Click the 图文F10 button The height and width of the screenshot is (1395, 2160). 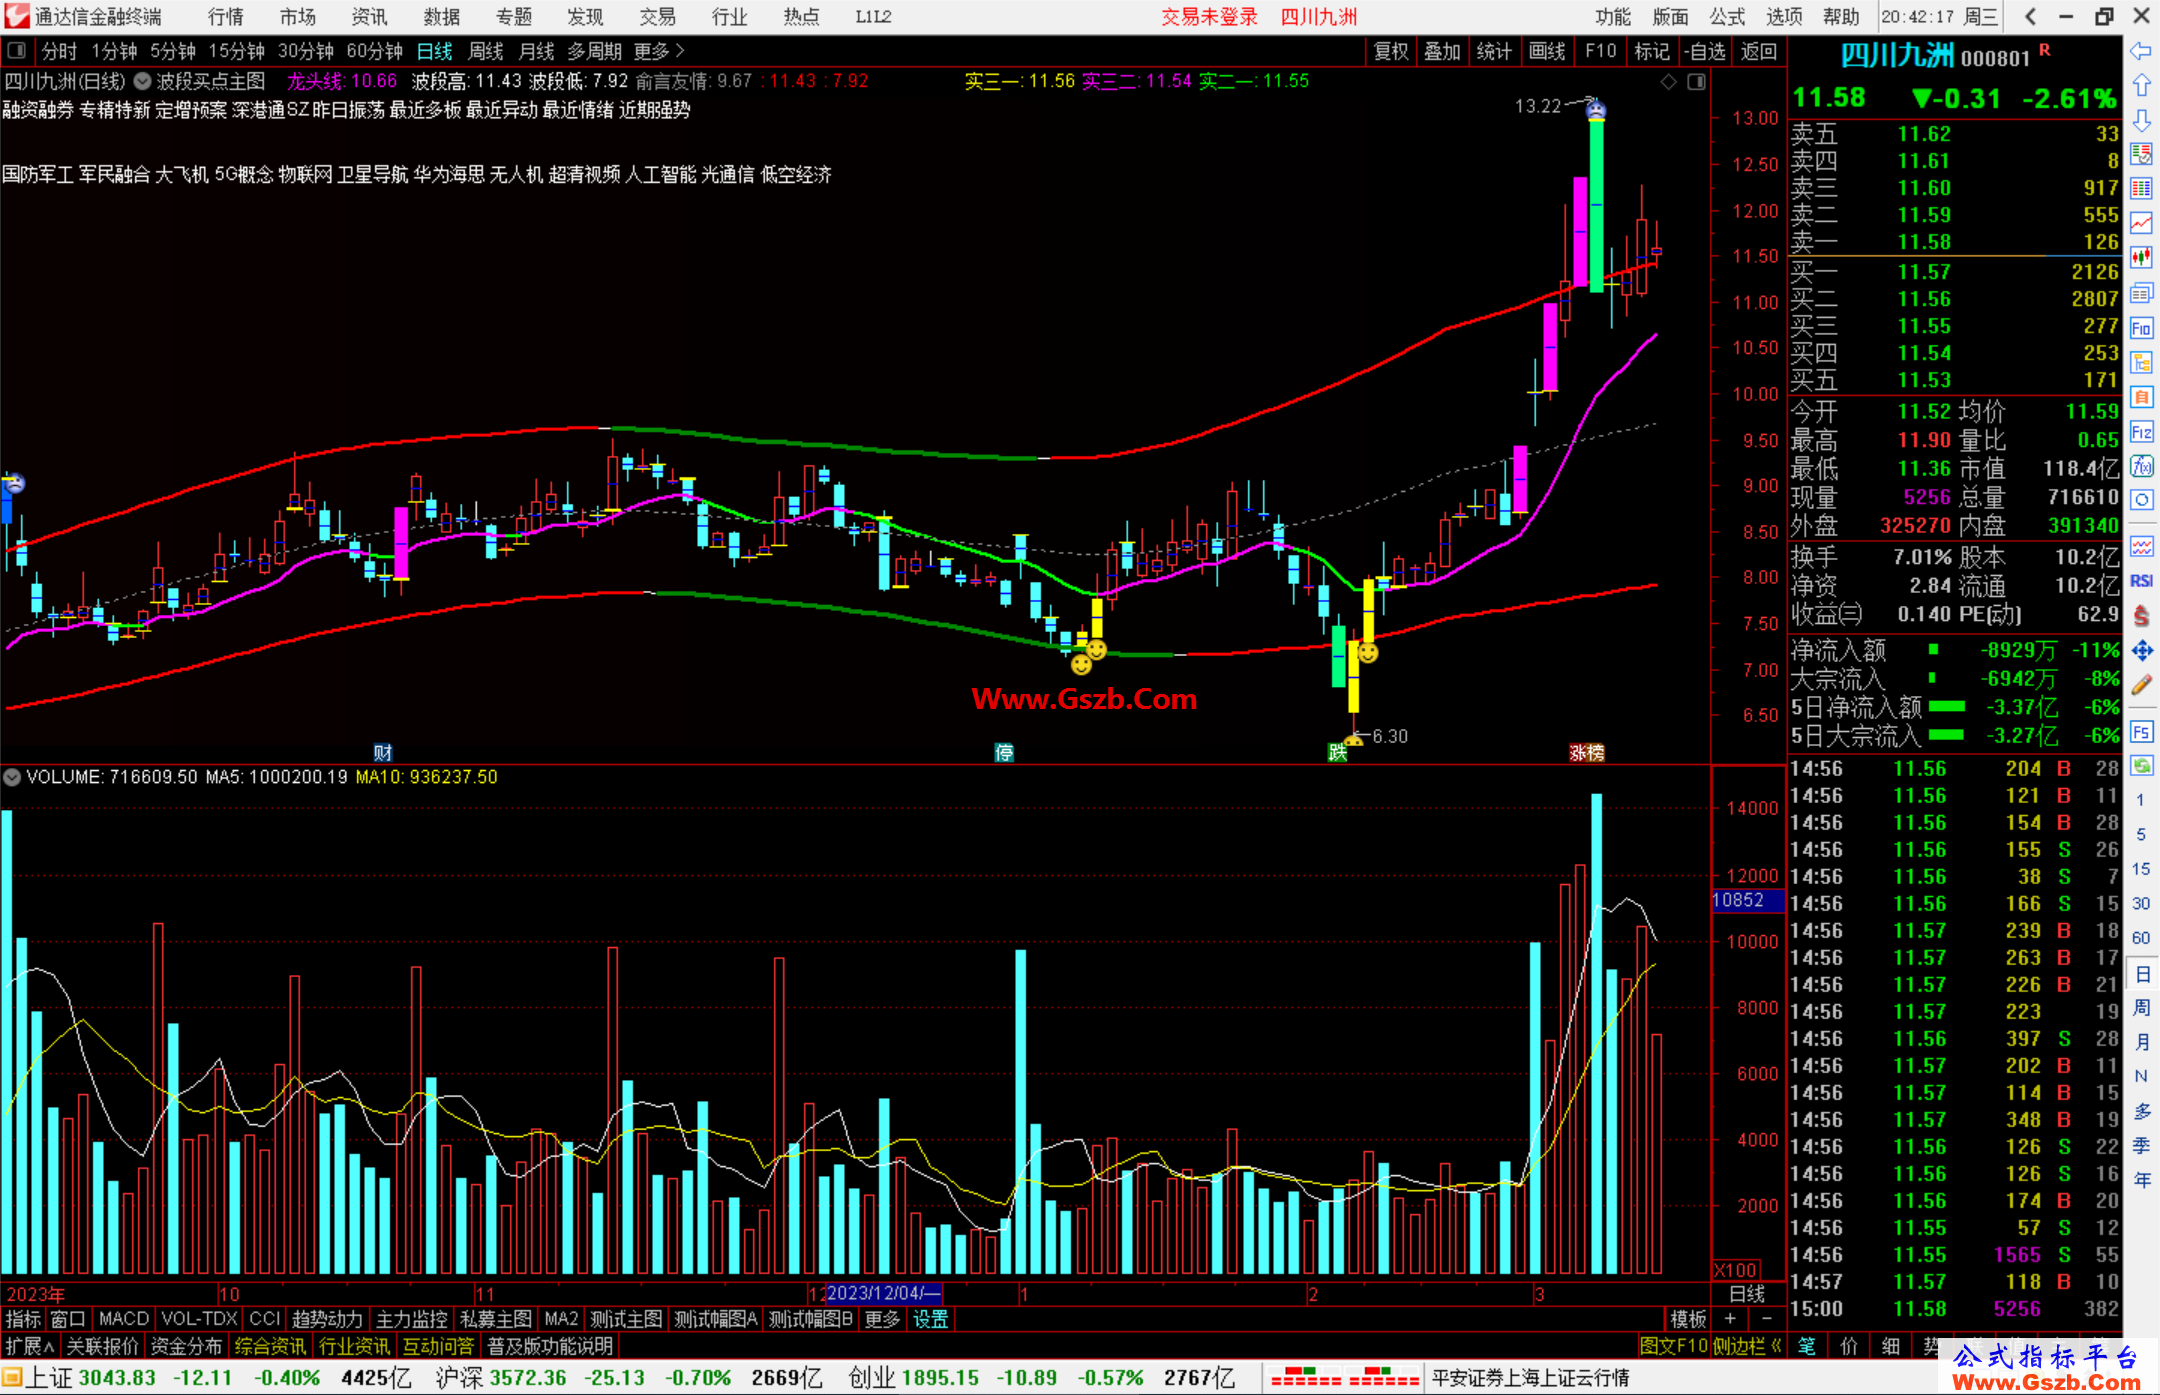(x=1674, y=1346)
